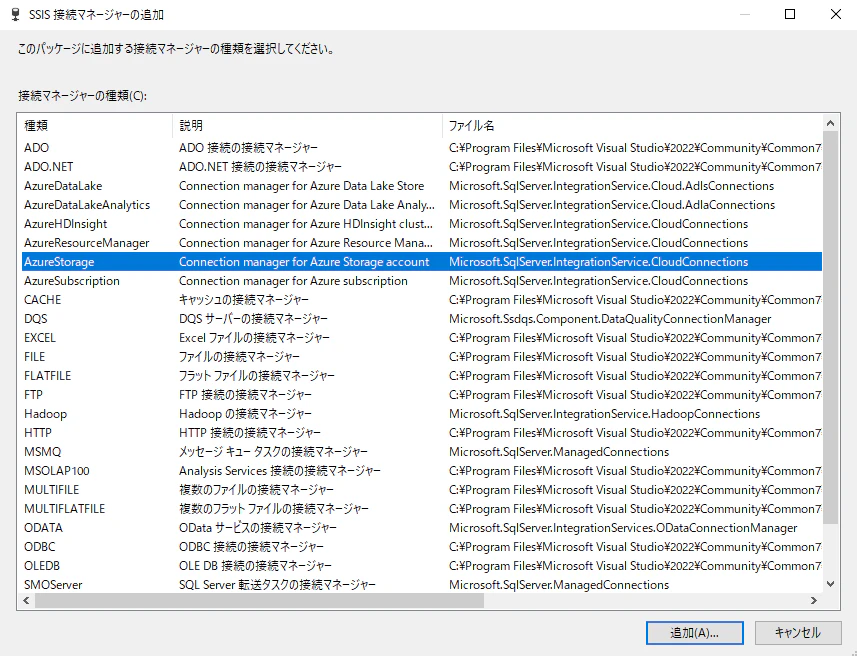
Task: Select the EXCEL connection type
Action: [422, 338]
